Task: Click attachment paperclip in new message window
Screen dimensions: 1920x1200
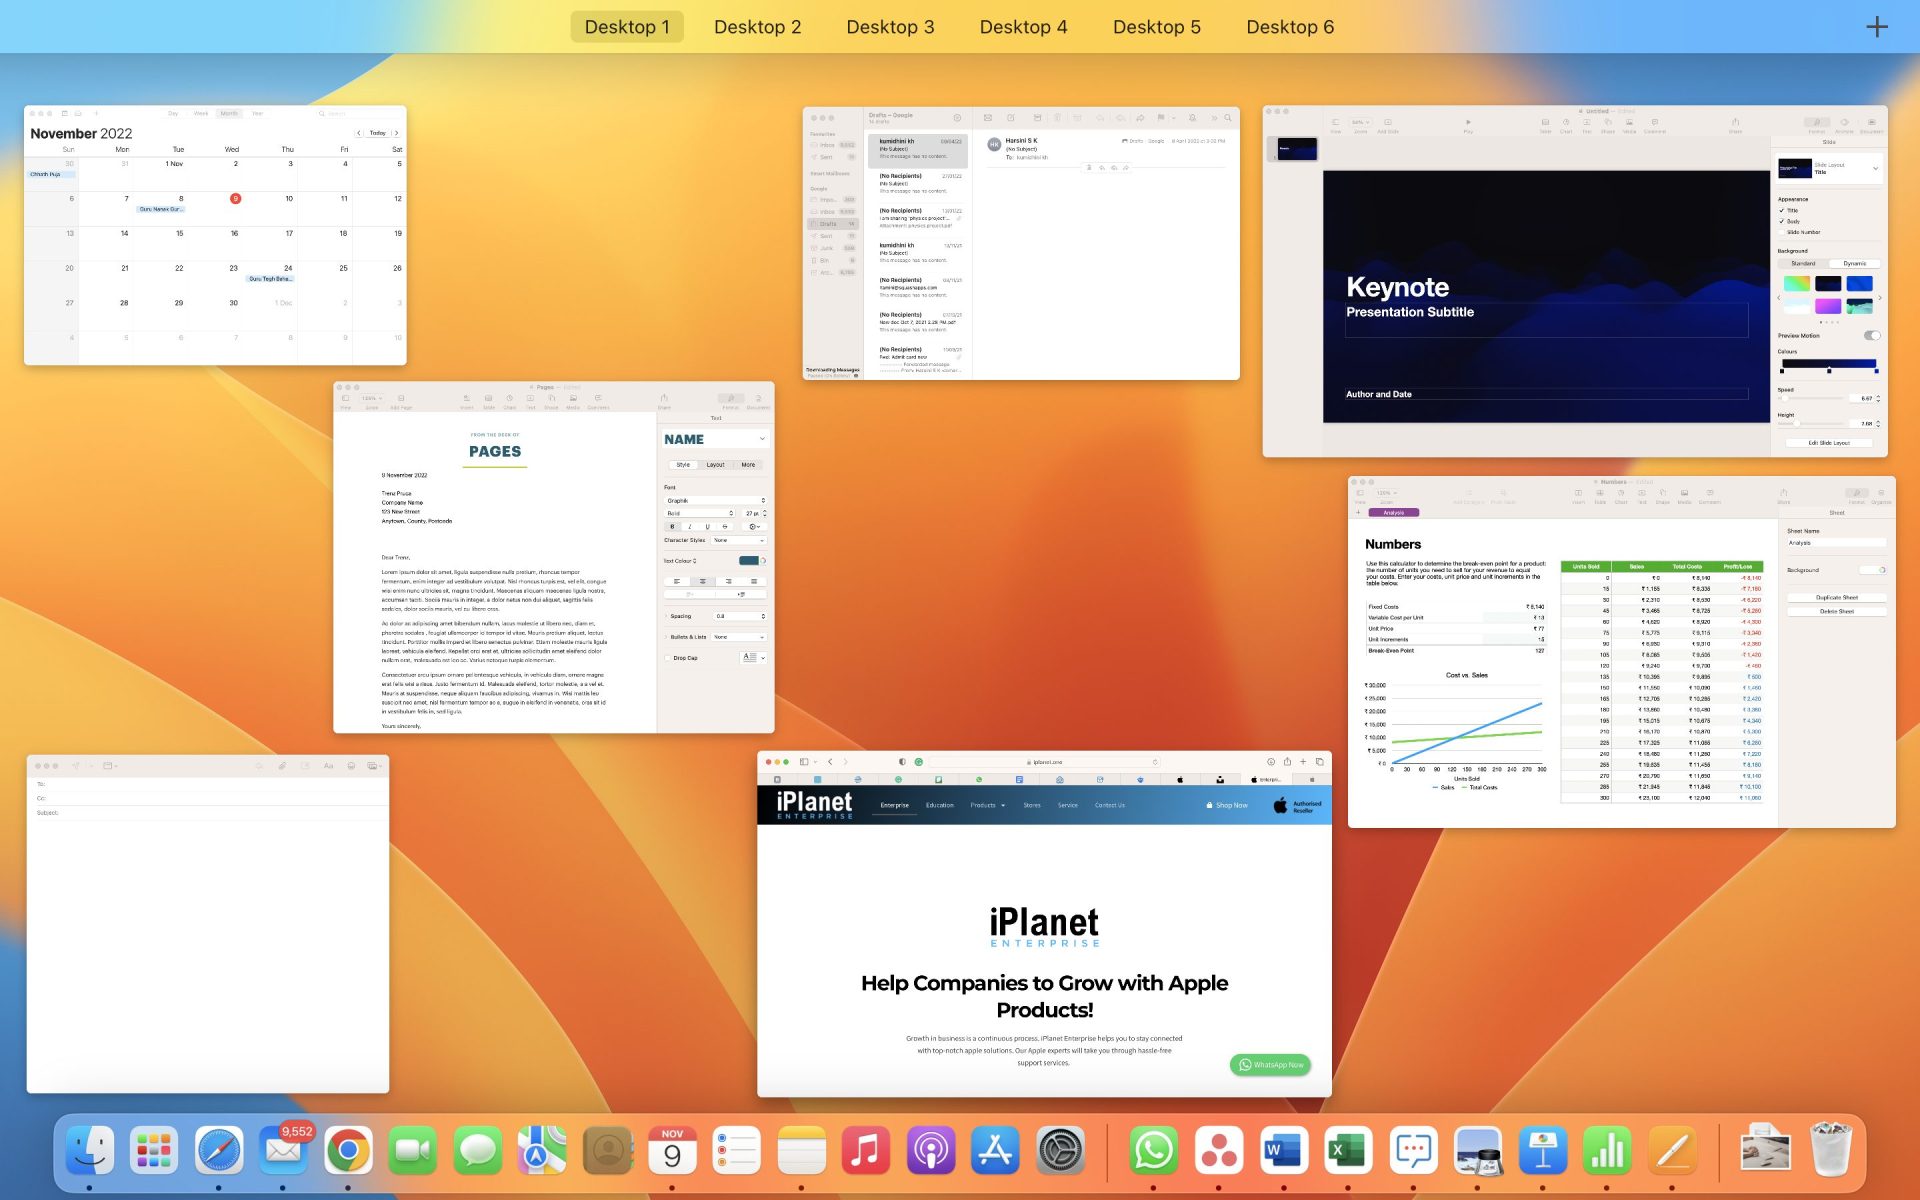Action: [x=282, y=766]
